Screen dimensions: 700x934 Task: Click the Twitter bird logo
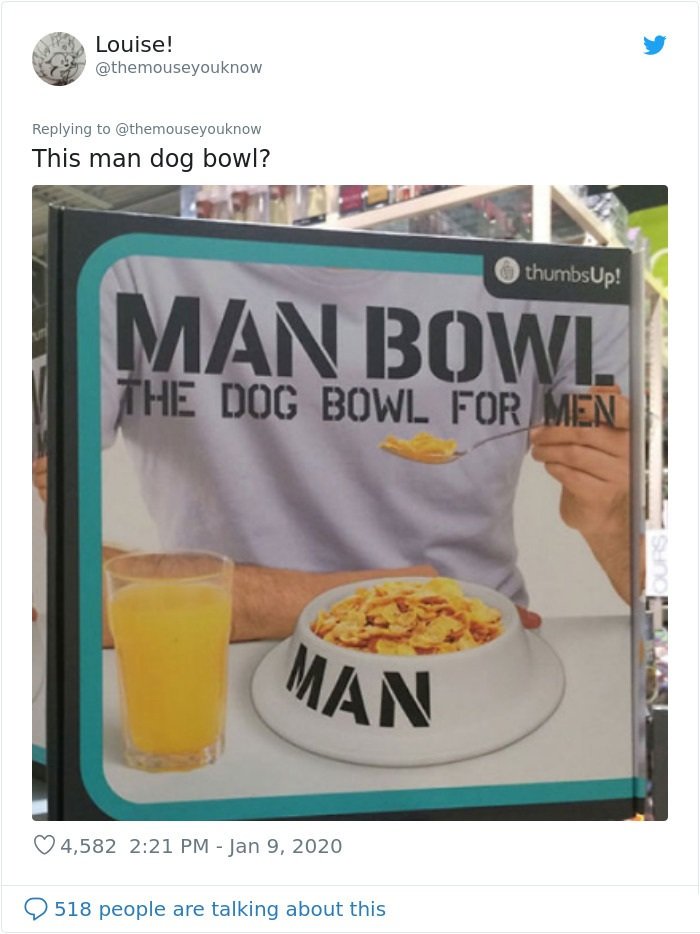click(654, 45)
